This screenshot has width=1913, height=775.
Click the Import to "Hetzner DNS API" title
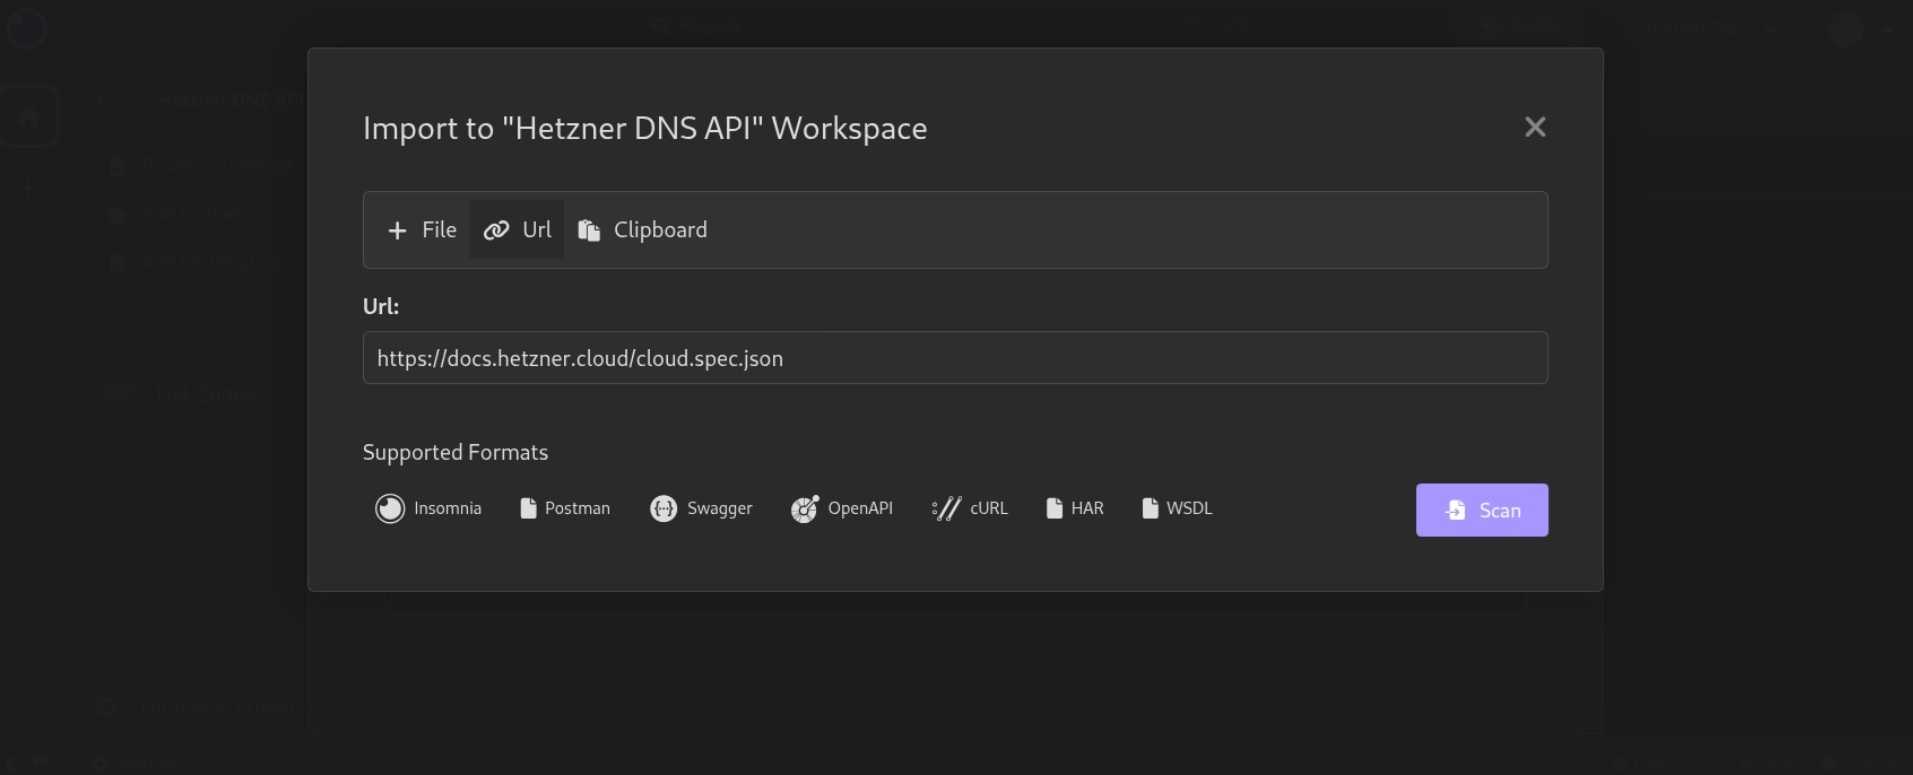click(644, 129)
